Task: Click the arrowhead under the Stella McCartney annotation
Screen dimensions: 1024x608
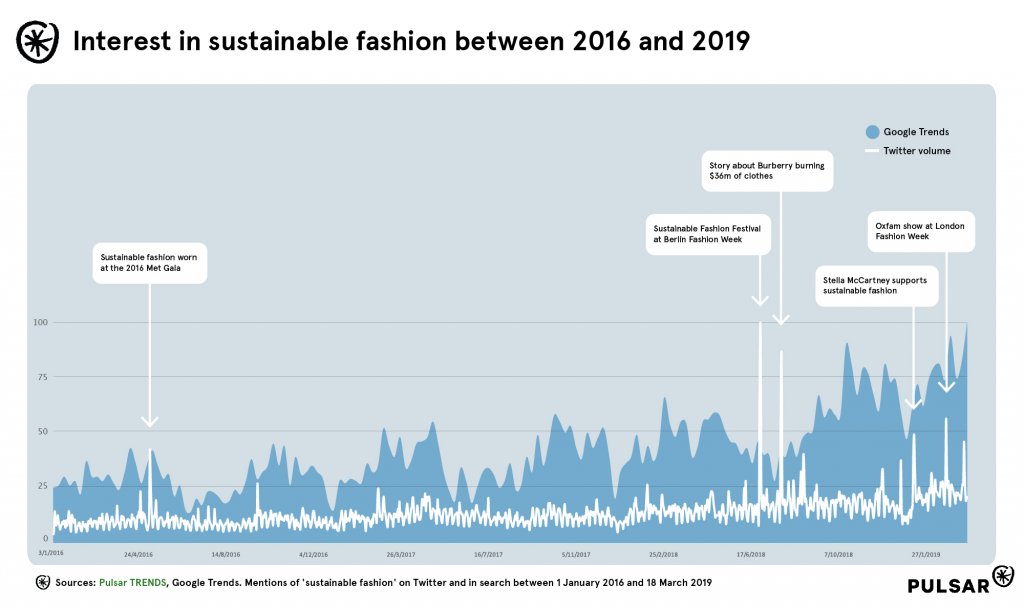Action: pos(914,403)
